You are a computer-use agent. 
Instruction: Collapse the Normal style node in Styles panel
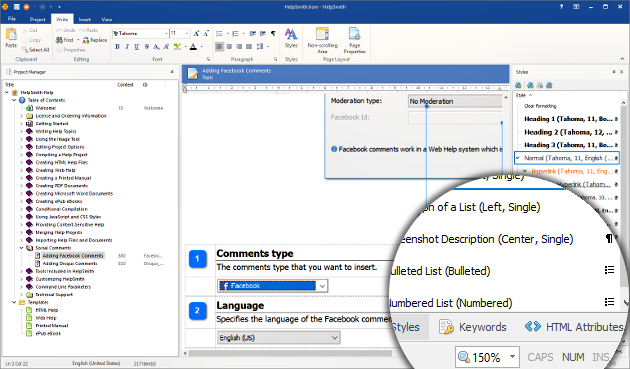coord(518,158)
